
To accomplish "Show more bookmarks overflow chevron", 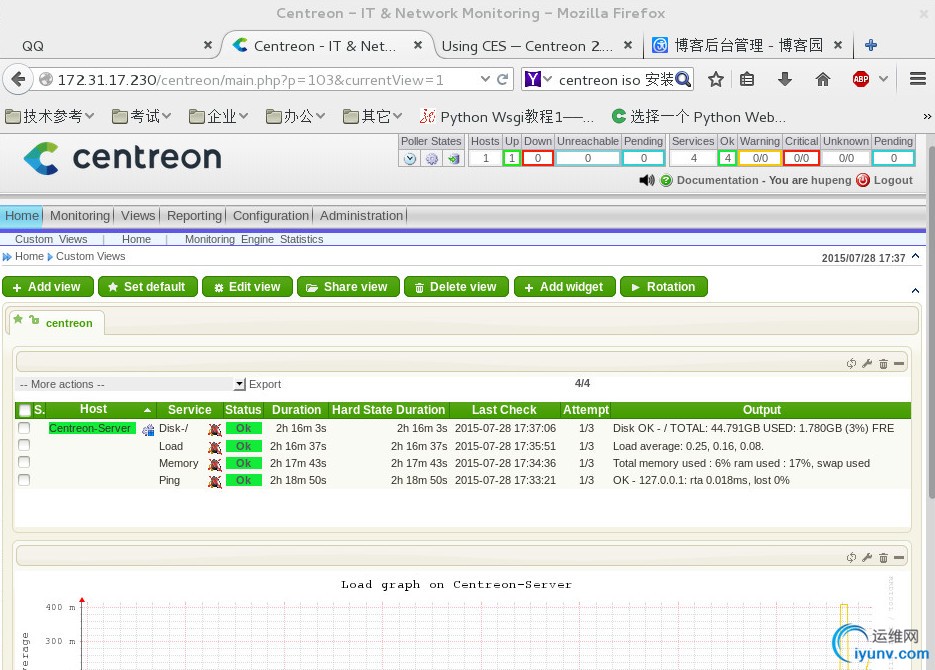I will (x=927, y=116).
